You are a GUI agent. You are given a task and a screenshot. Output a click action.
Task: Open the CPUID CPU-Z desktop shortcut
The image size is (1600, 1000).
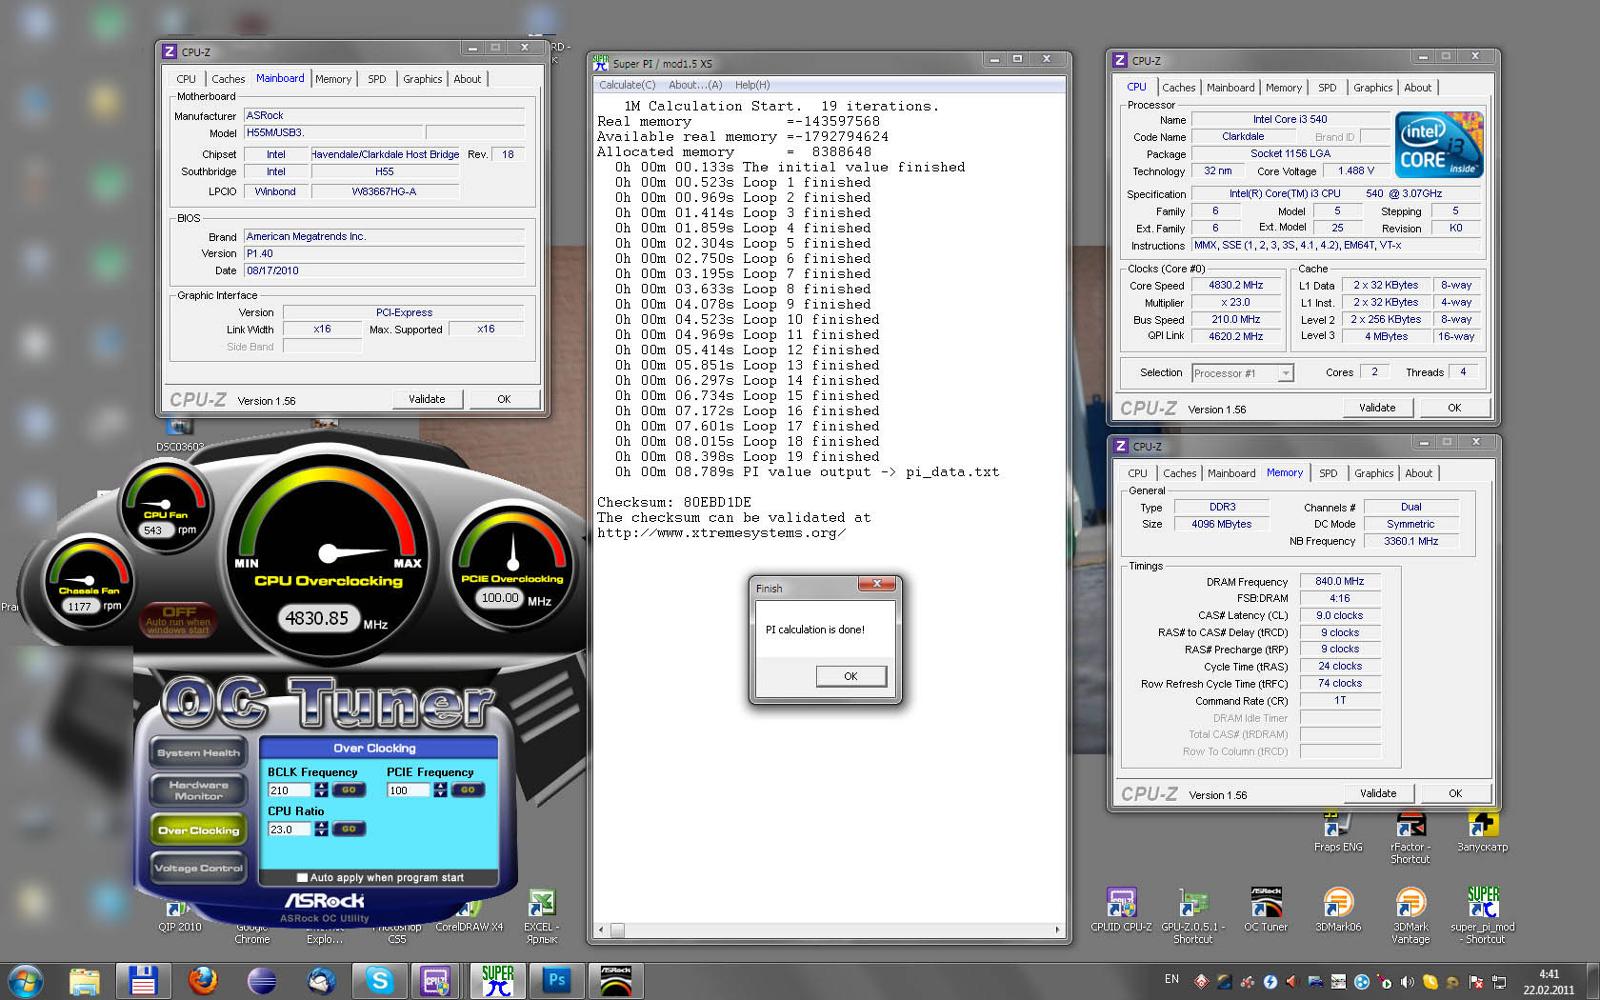(x=1121, y=909)
